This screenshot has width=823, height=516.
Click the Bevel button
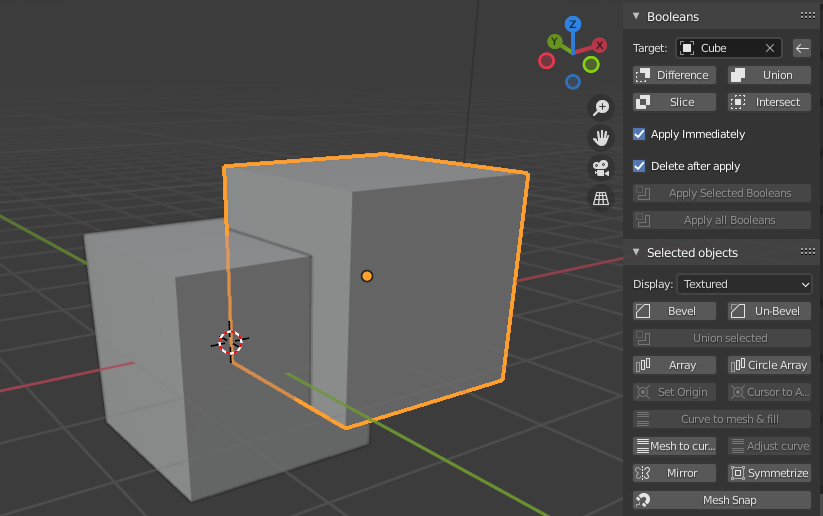674,311
